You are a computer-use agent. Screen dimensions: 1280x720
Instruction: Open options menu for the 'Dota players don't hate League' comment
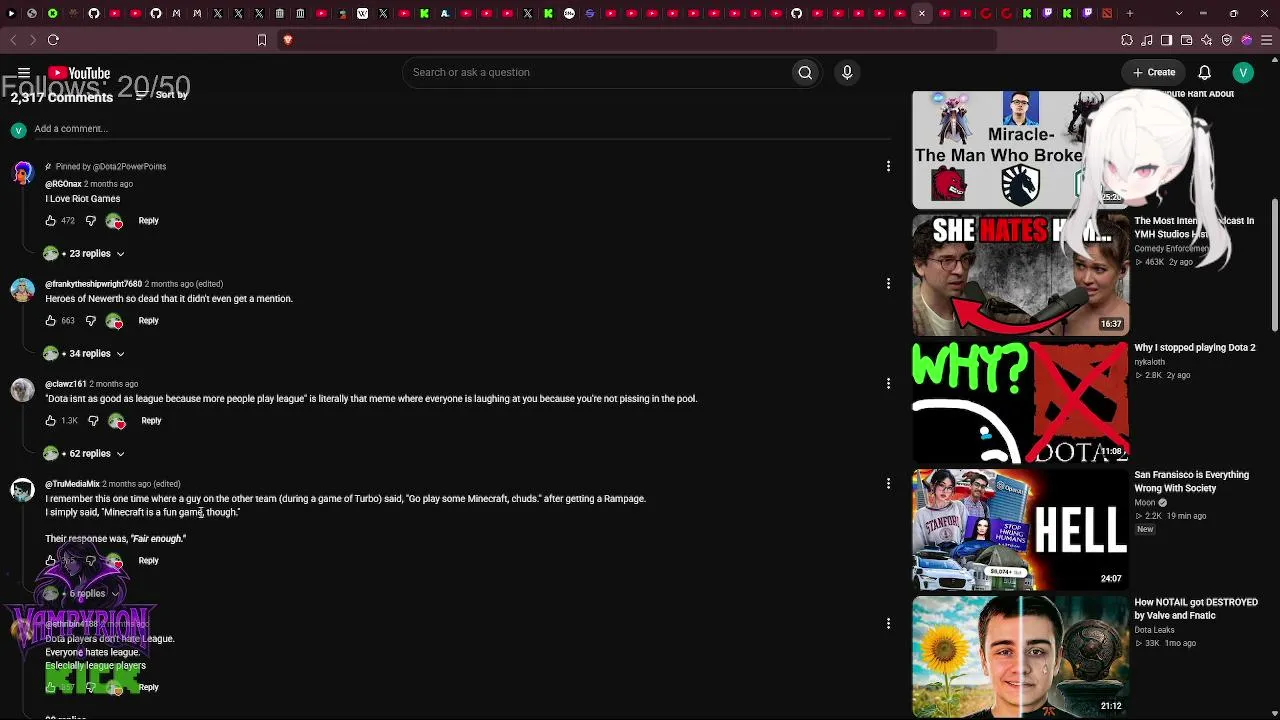pyautogui.click(x=888, y=624)
